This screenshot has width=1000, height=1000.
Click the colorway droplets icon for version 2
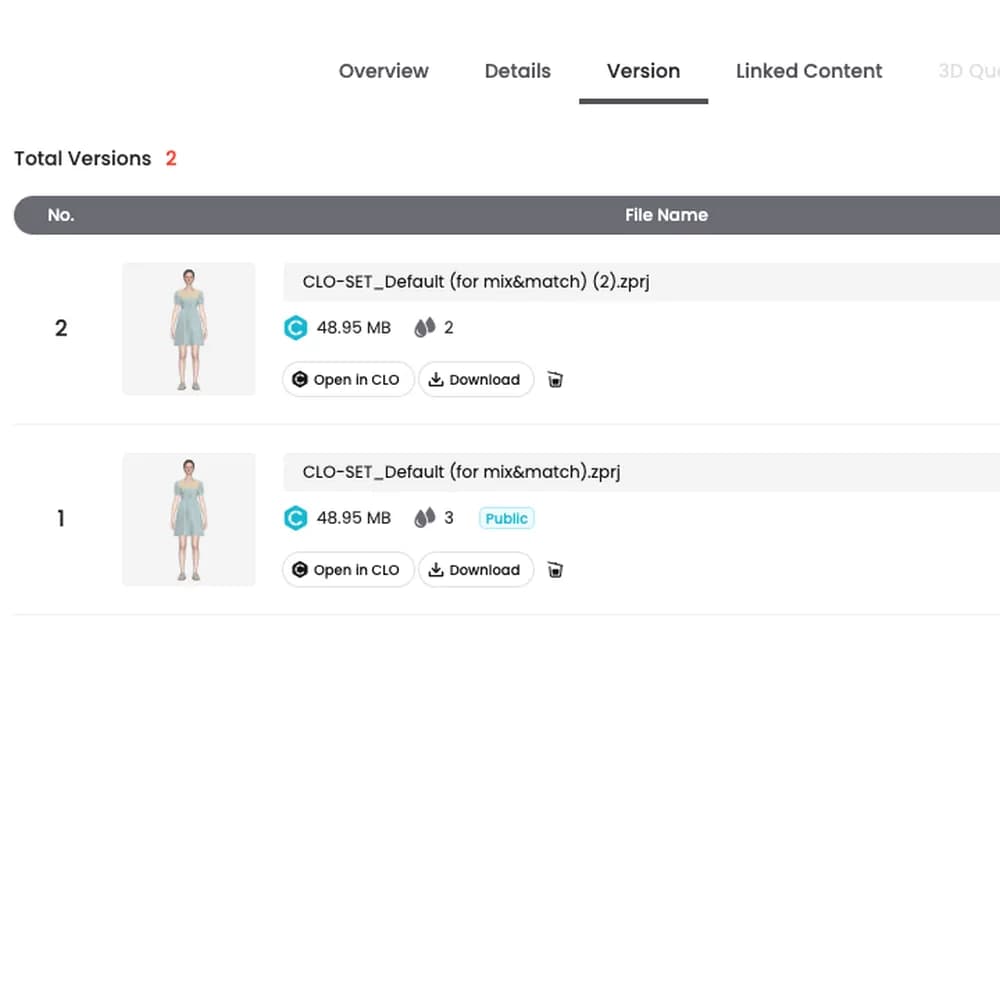(x=425, y=327)
